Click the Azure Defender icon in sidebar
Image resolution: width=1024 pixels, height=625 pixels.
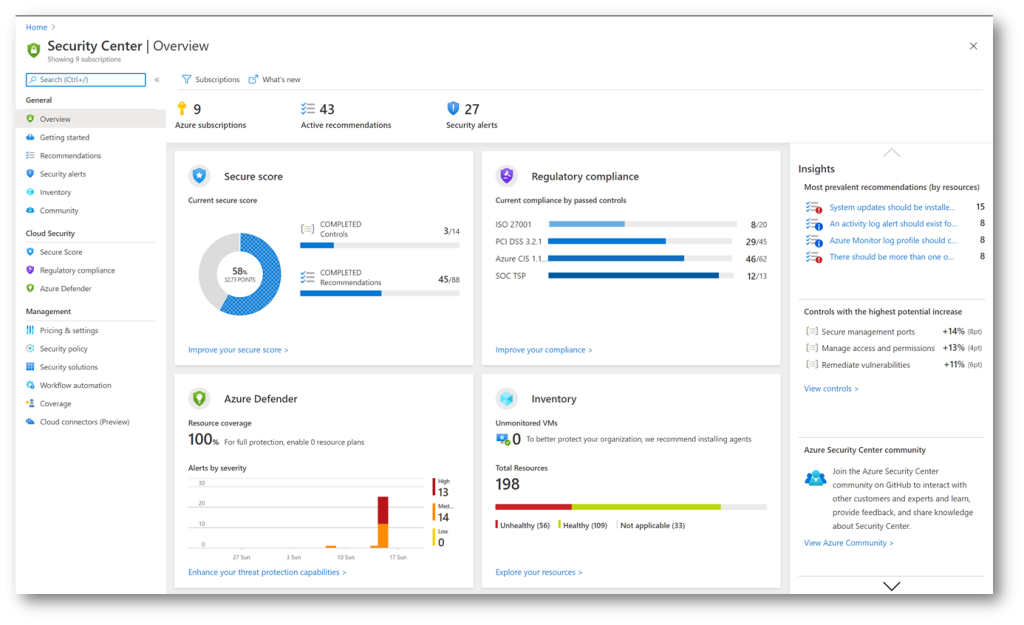coord(30,288)
